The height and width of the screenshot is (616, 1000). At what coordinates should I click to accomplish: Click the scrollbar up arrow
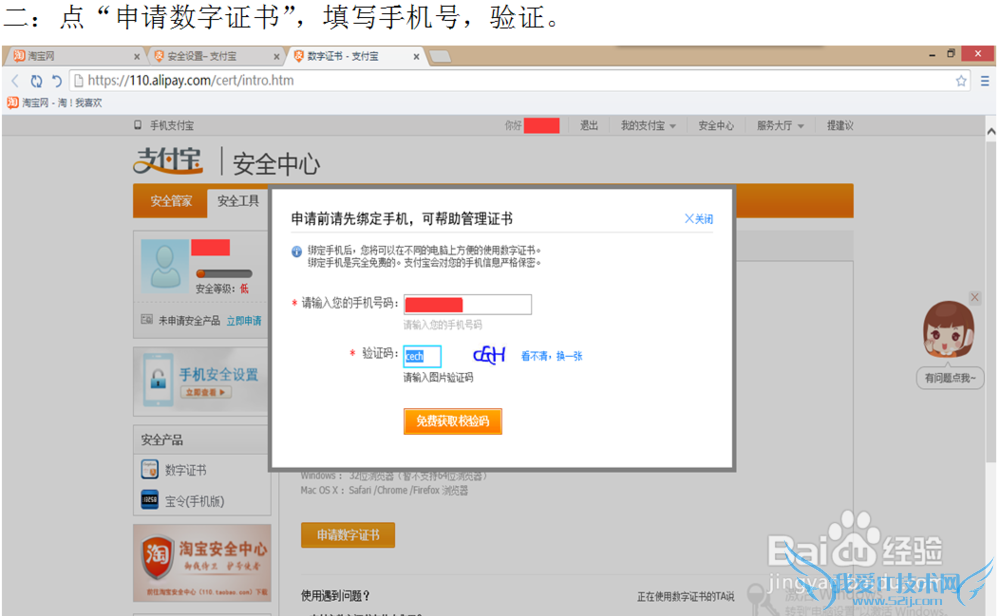(991, 132)
